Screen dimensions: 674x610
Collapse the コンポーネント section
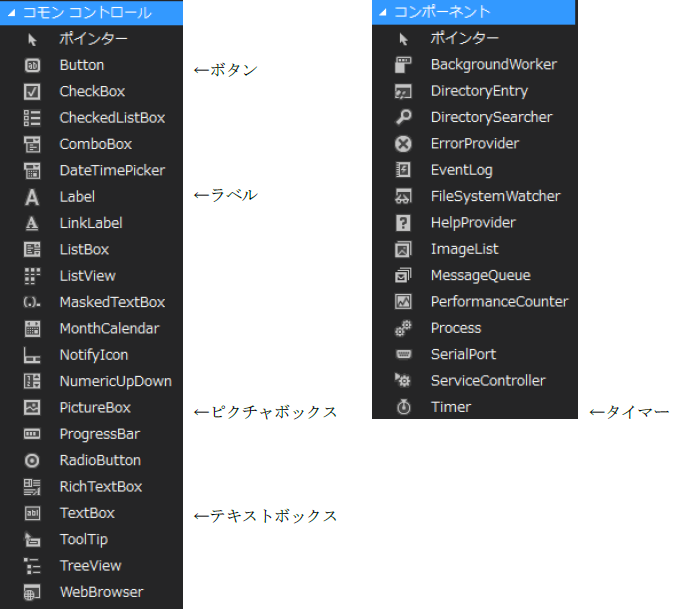click(x=383, y=12)
